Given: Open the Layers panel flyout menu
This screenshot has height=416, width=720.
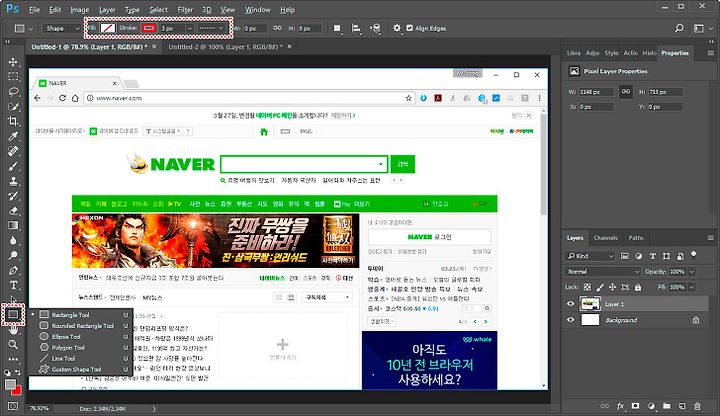Looking at the screenshot, I should (710, 238).
